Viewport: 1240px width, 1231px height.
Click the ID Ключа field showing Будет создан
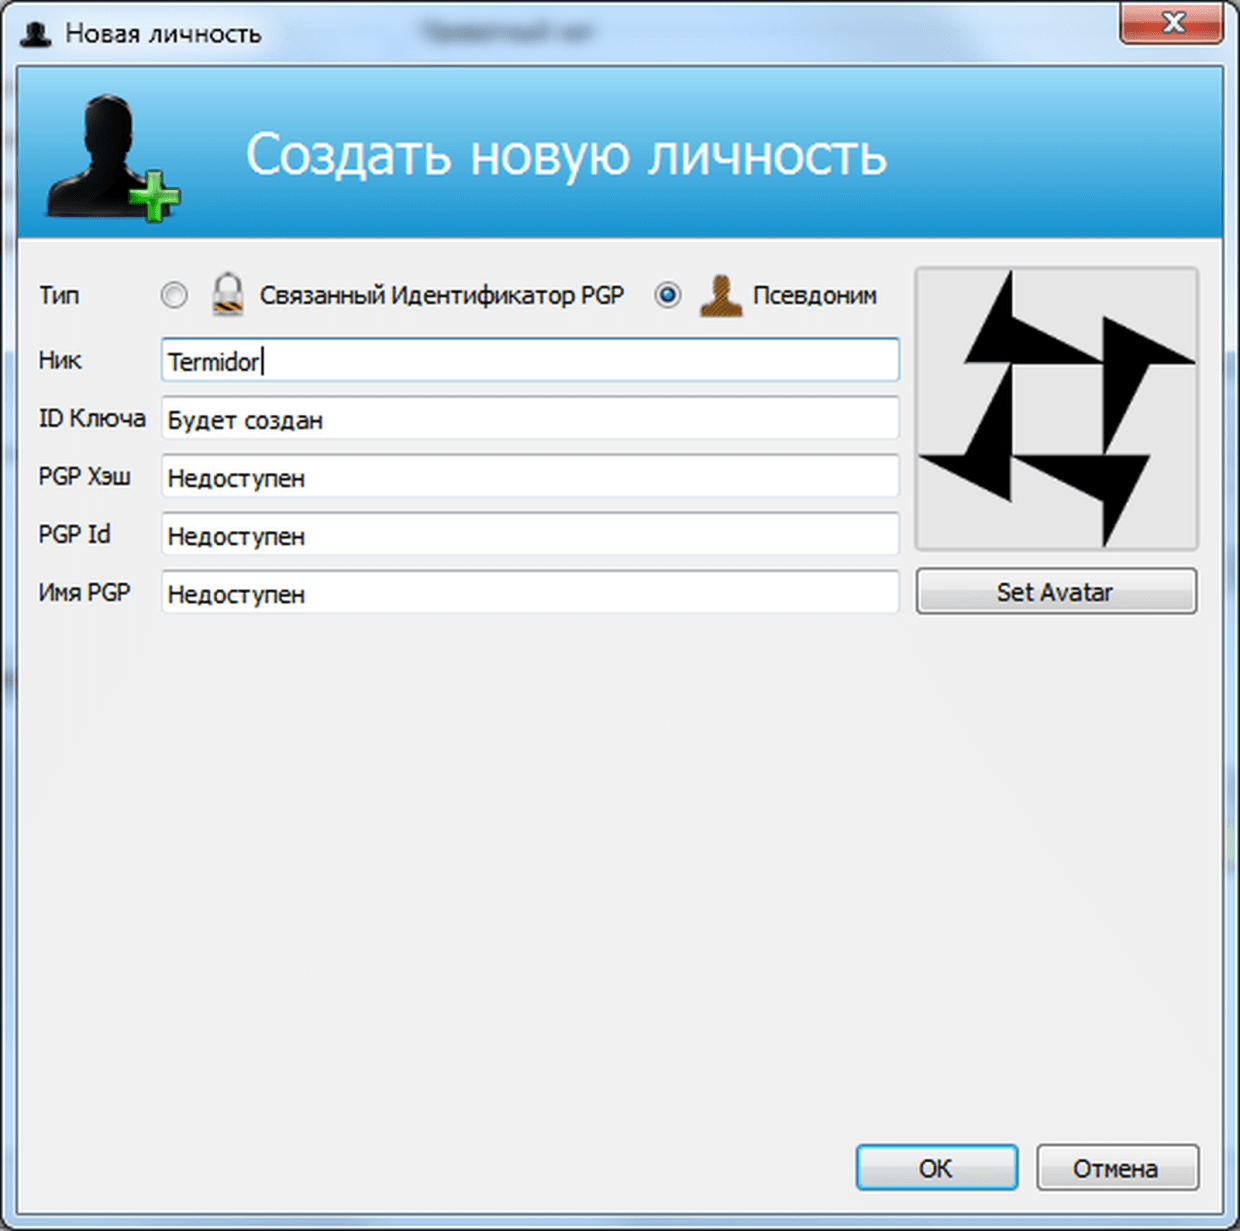[530, 419]
